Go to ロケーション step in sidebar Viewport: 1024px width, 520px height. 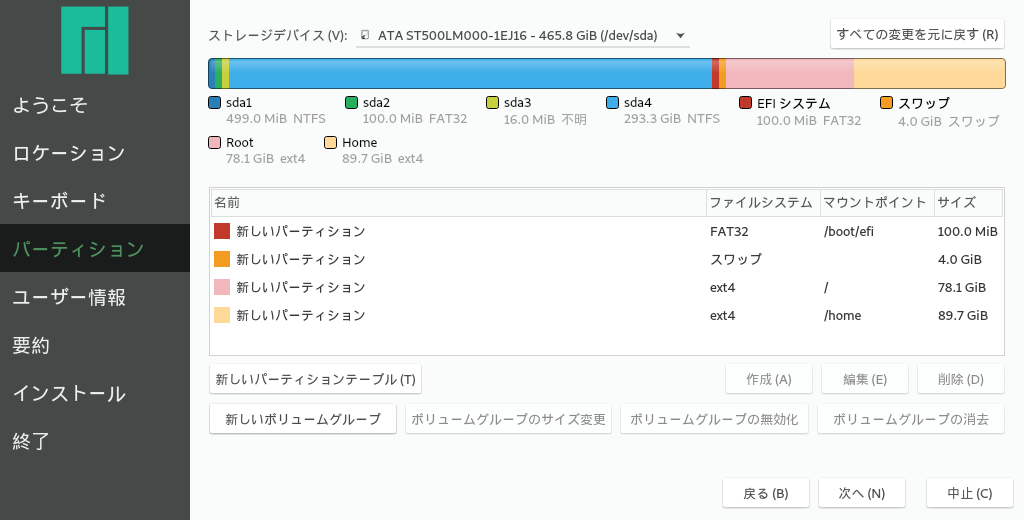pyautogui.click(x=95, y=153)
